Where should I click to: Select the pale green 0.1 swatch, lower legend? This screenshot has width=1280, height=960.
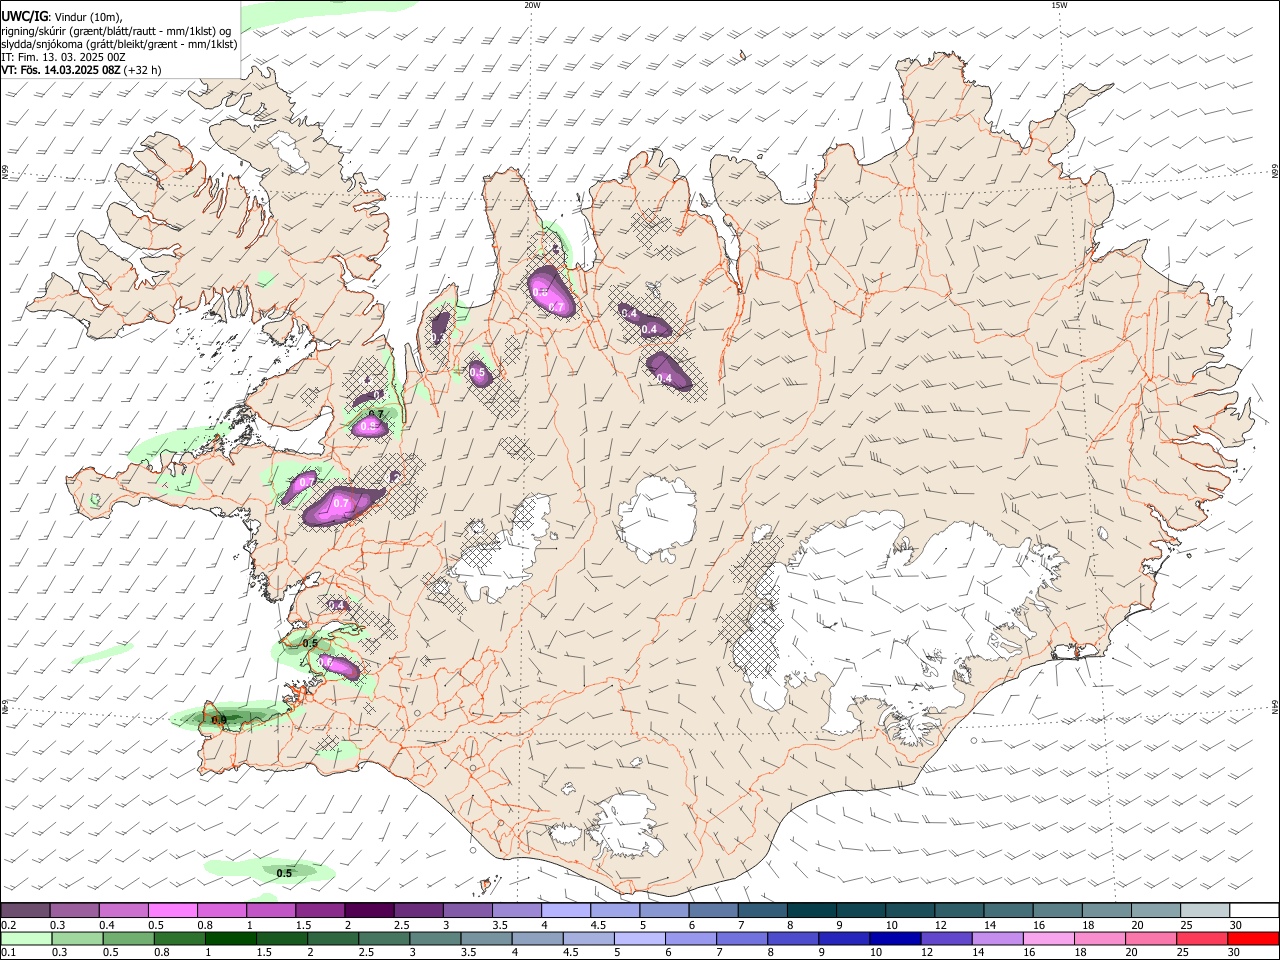(27, 939)
